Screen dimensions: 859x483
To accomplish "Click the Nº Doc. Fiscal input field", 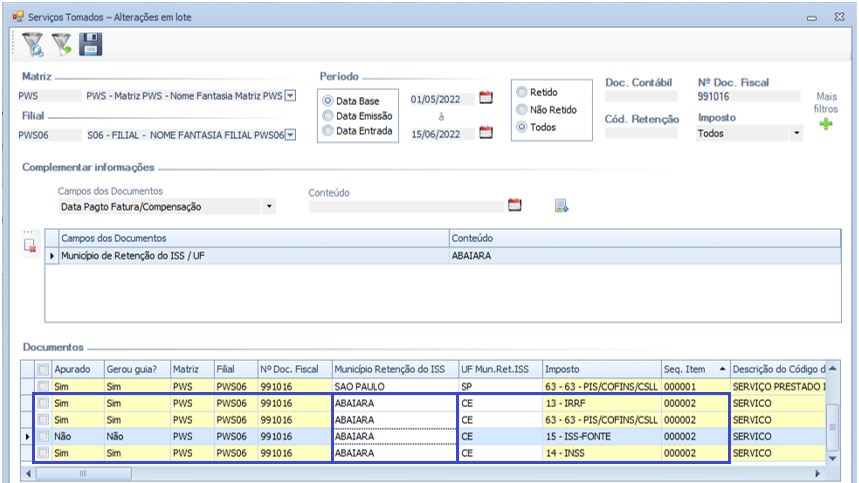I will pos(748,97).
